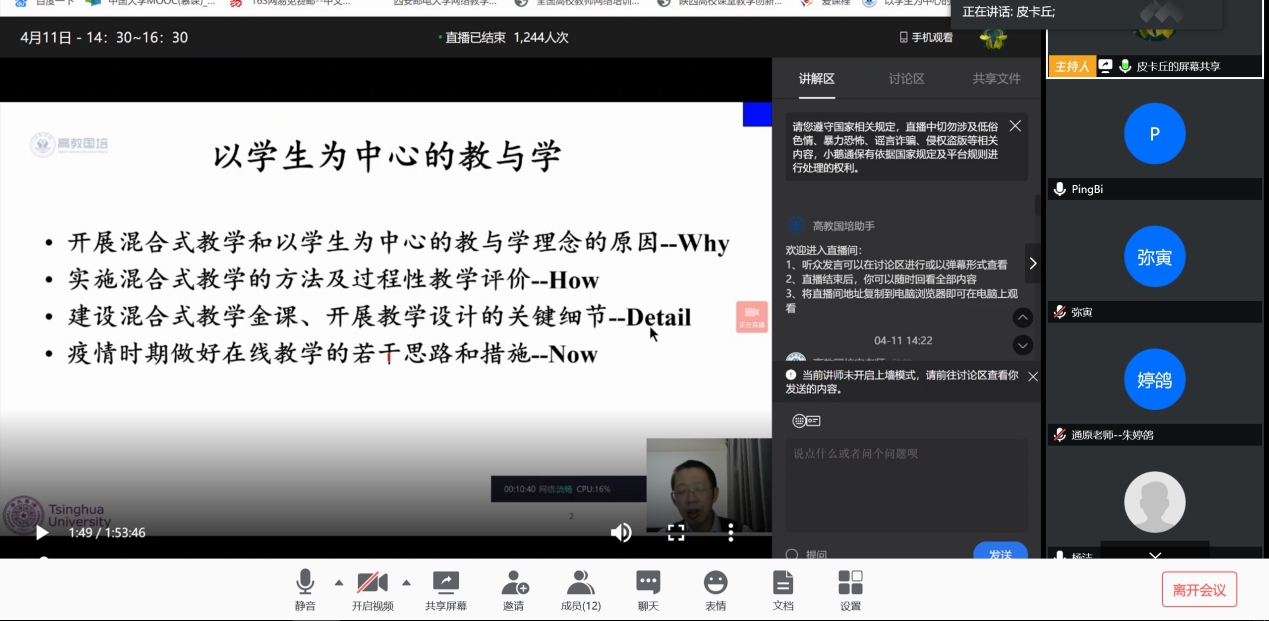The height and width of the screenshot is (621, 1269).
Task: Collapse side panel with right chevron arrow
Action: pyautogui.click(x=1033, y=263)
